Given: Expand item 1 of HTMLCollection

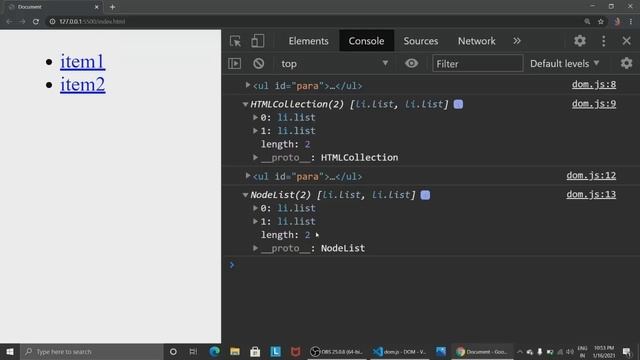Looking at the screenshot, I should click(x=256, y=131).
